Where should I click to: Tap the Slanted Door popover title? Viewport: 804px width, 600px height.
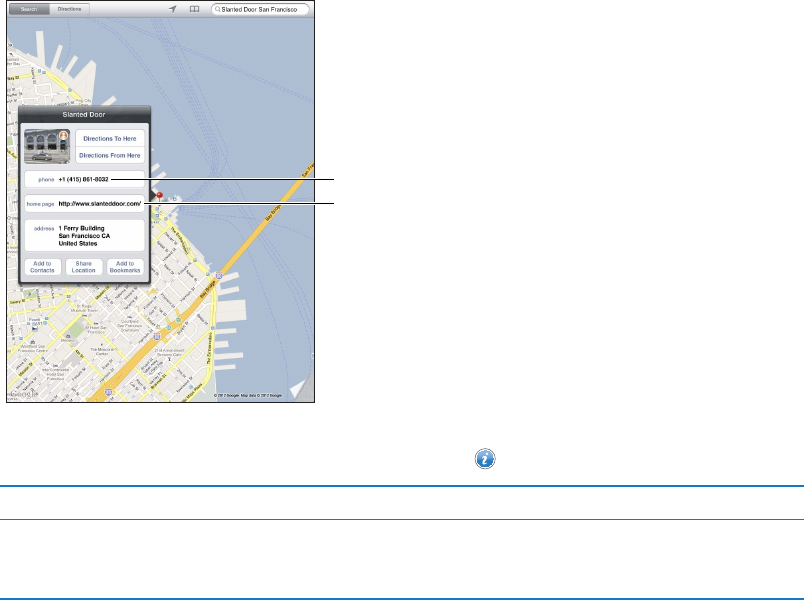pyautogui.click(x=84, y=114)
